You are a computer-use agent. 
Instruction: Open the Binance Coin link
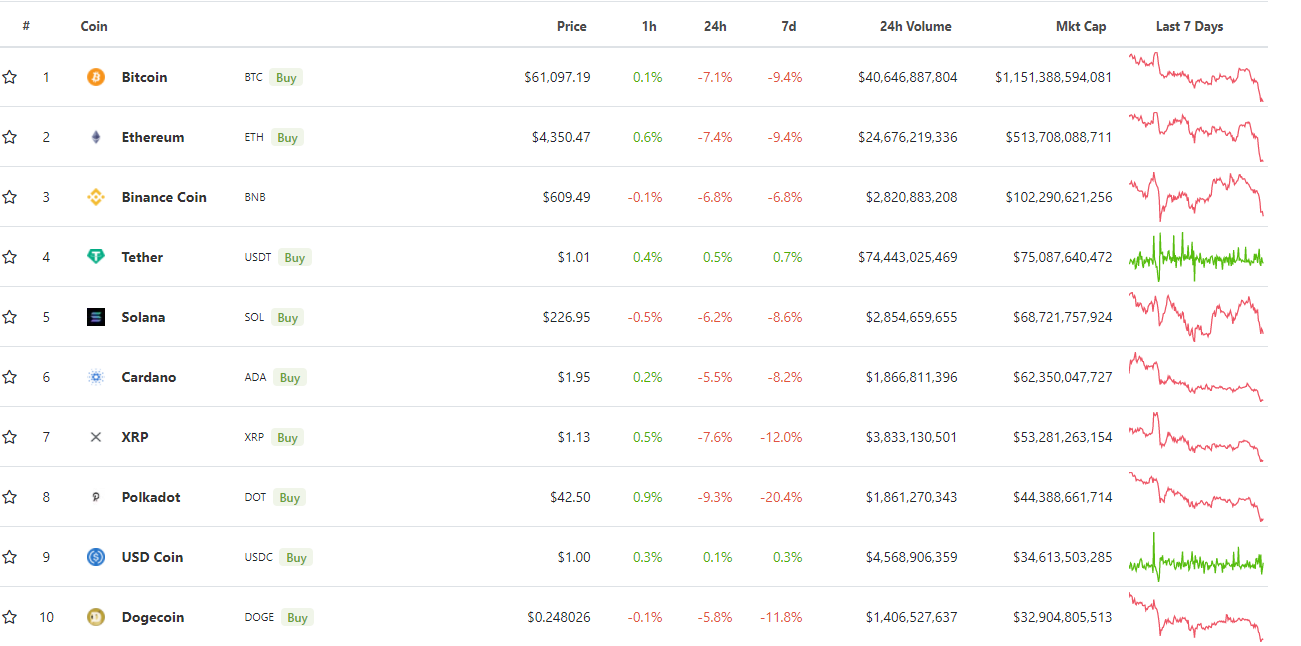(x=164, y=197)
